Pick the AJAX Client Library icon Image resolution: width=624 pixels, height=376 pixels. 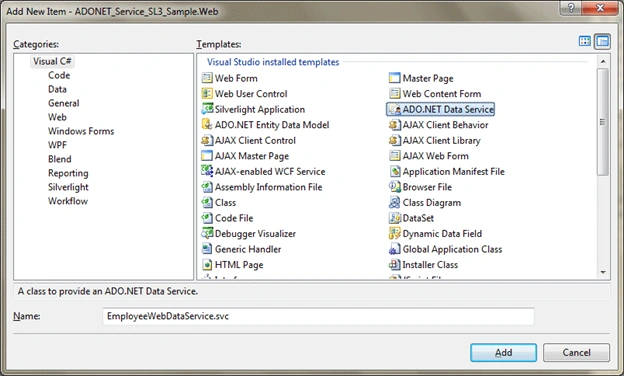(x=394, y=140)
